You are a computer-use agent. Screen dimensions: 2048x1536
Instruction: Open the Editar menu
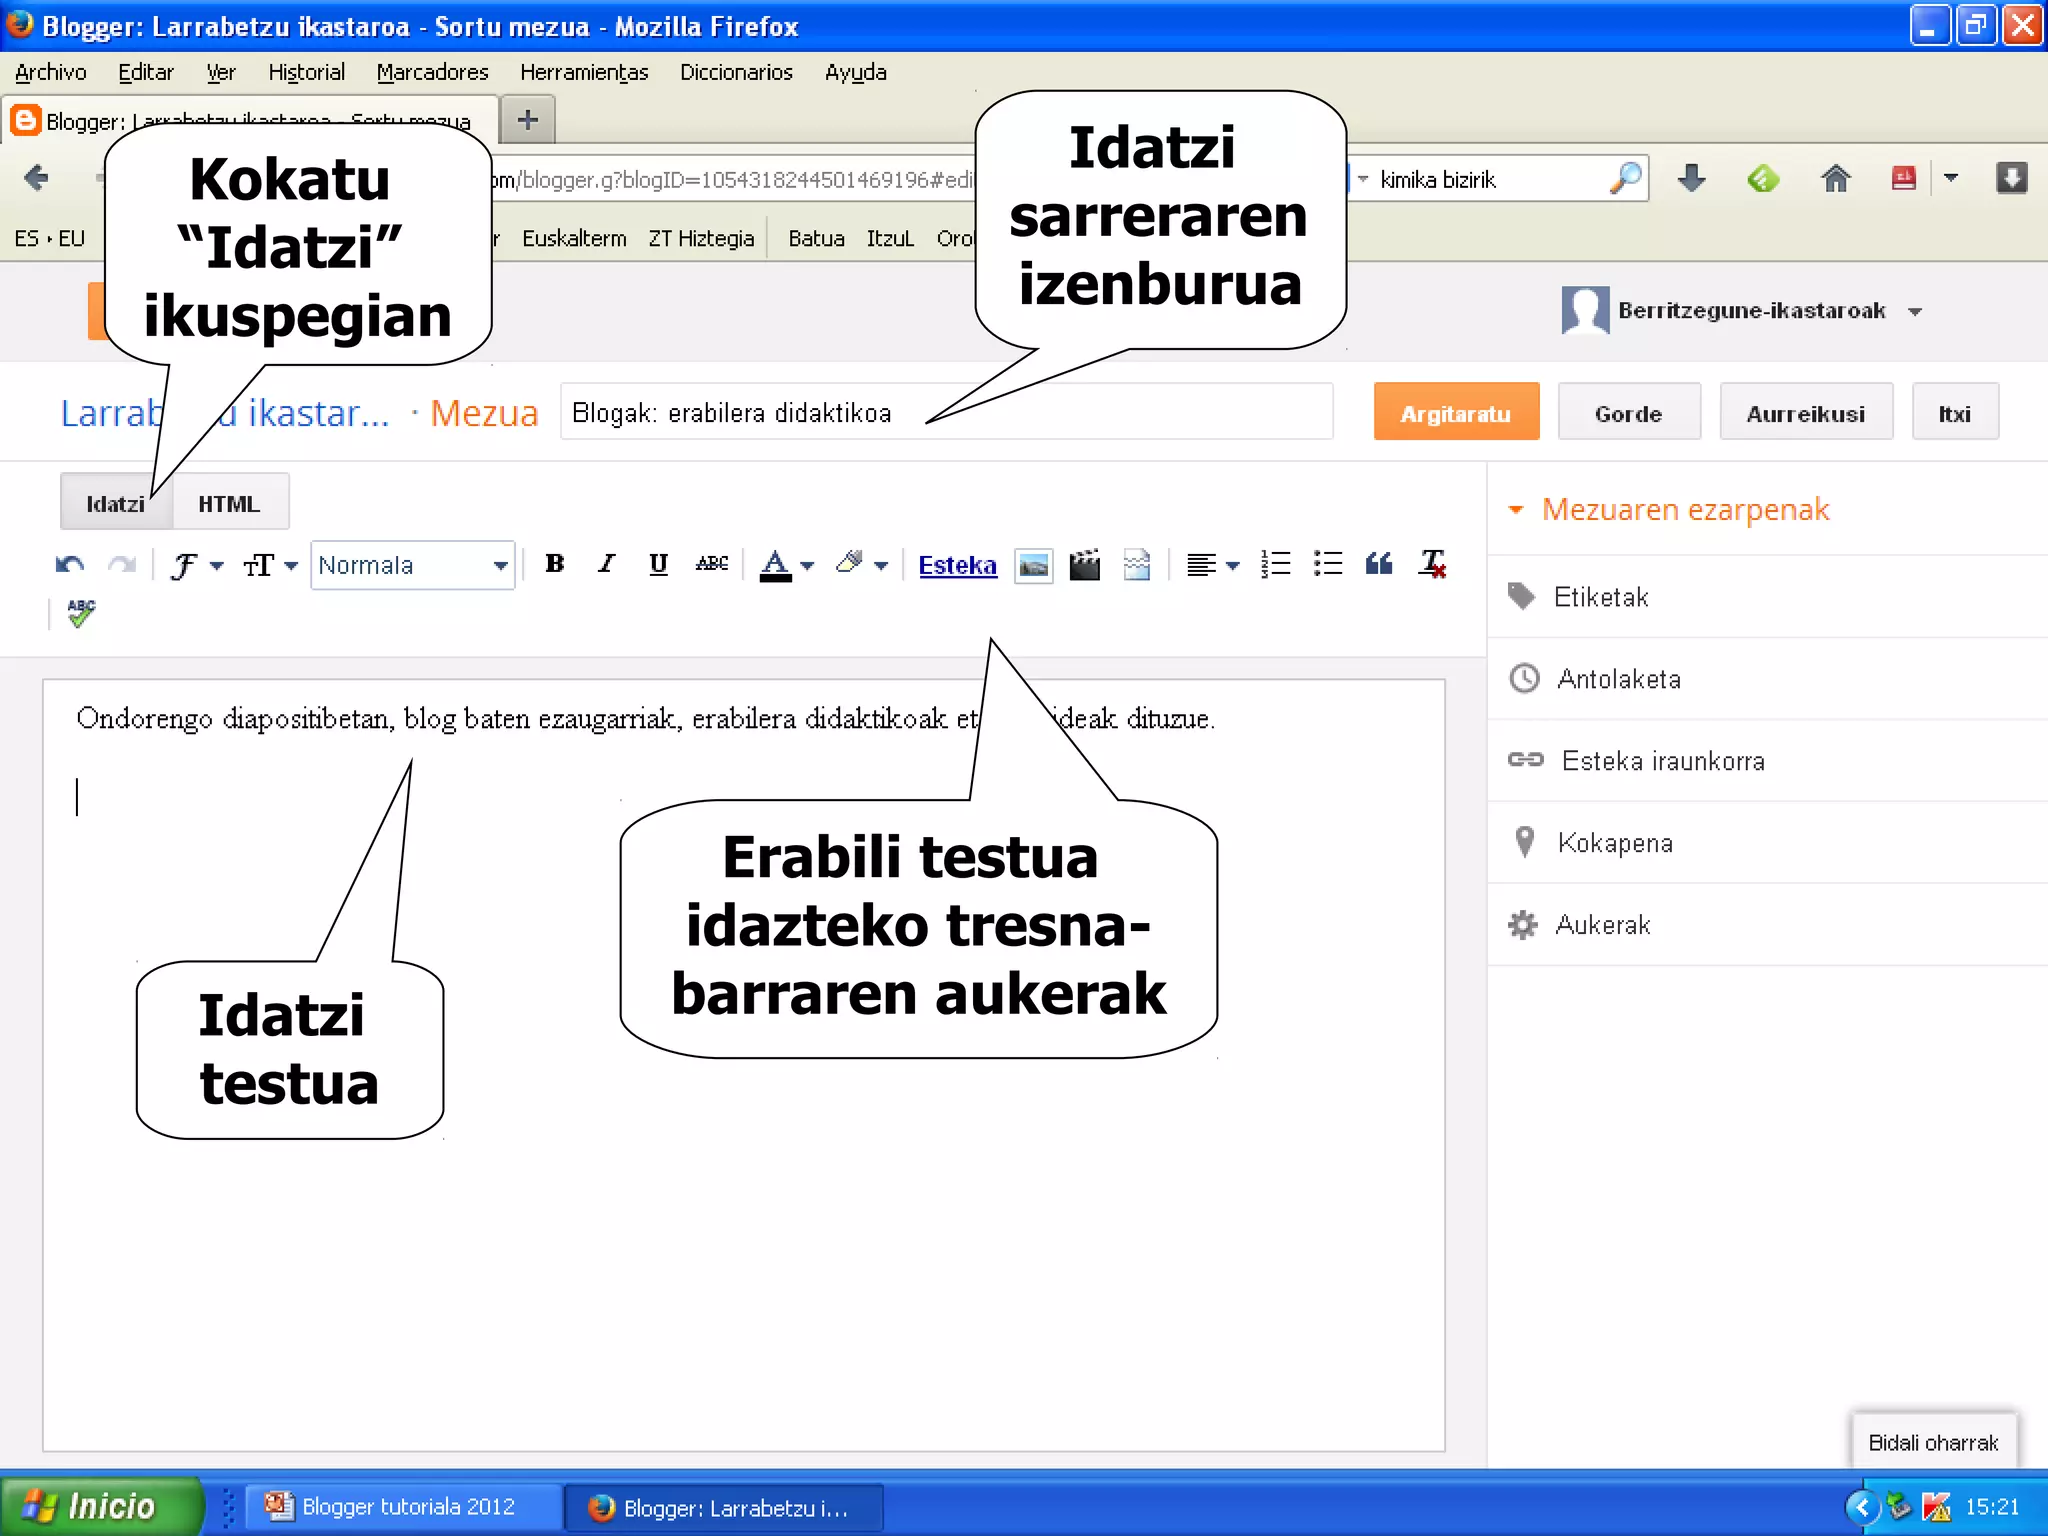(145, 72)
